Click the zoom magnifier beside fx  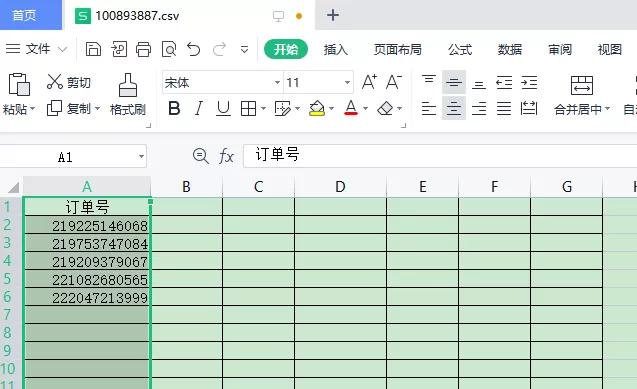tap(201, 156)
